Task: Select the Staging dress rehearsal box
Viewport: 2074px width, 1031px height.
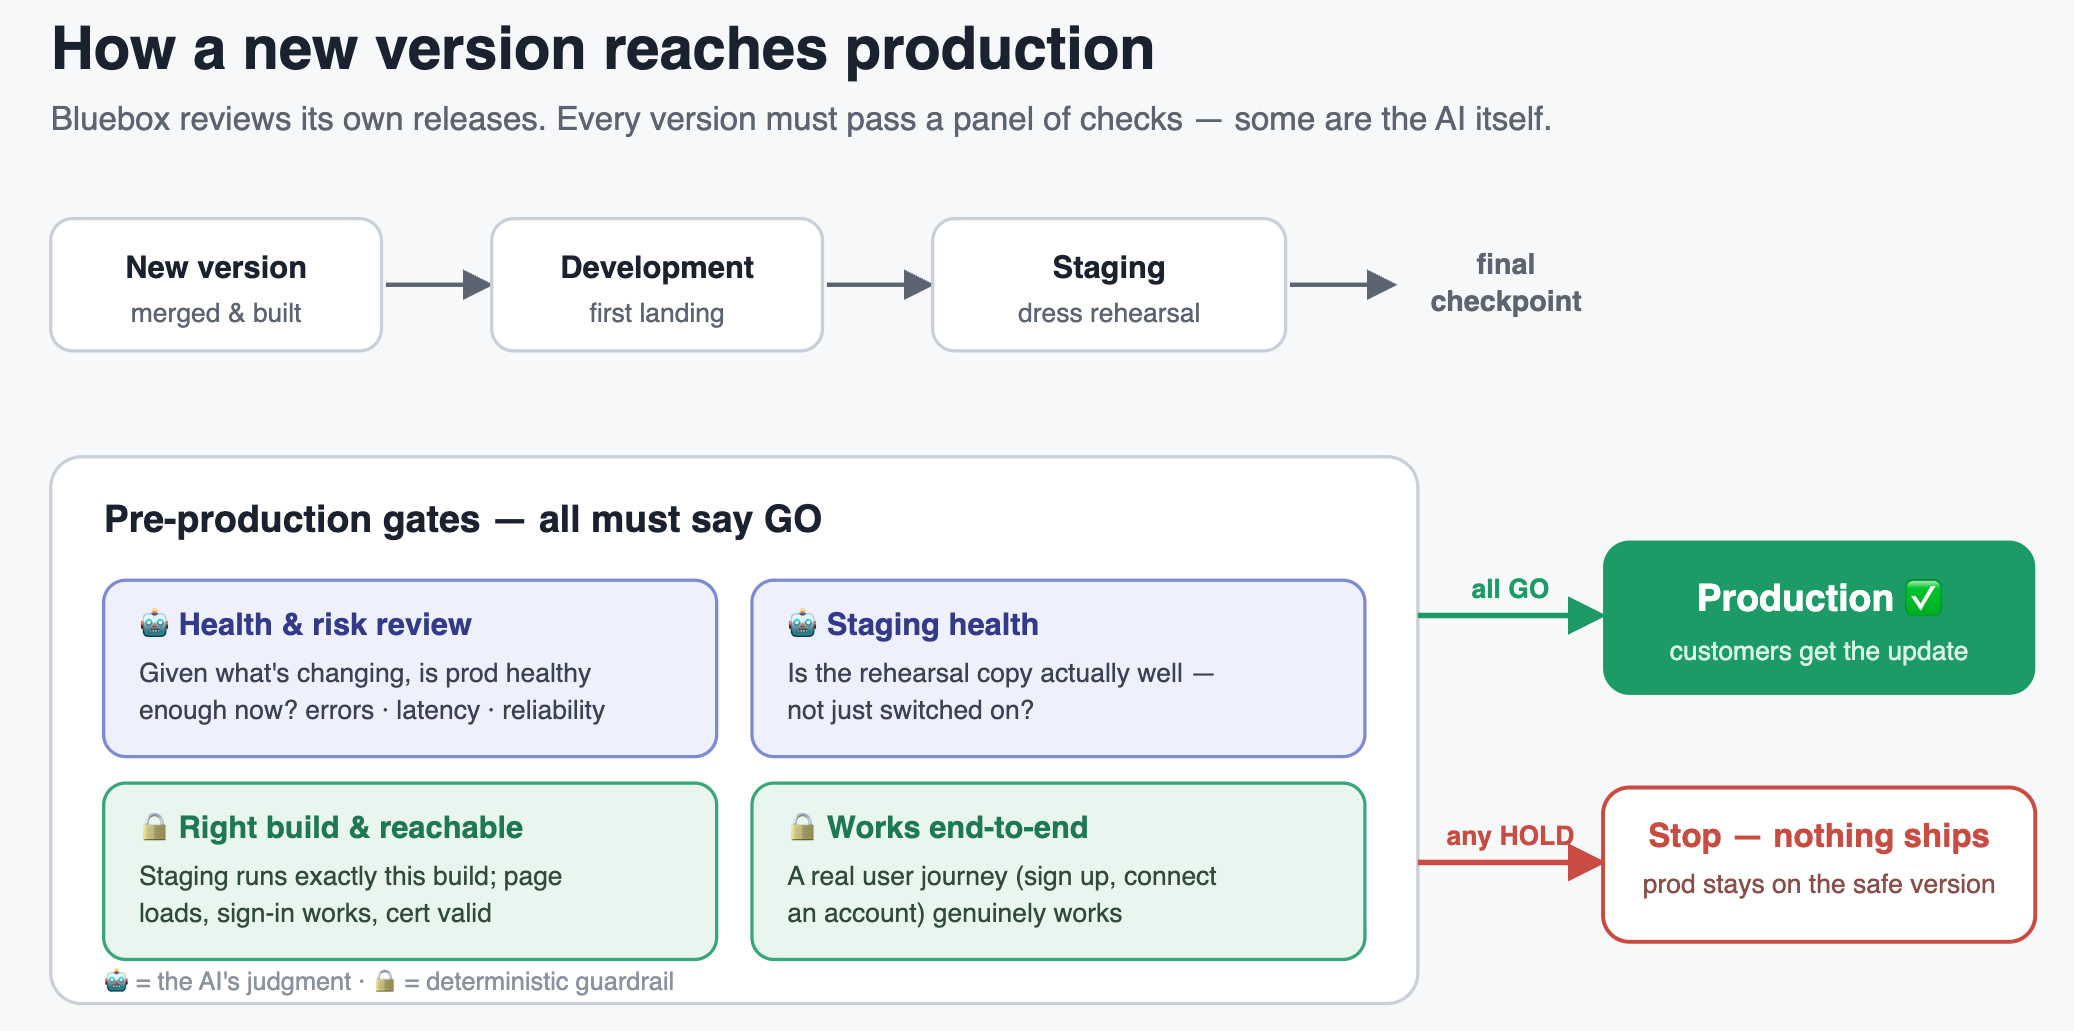Action: [x=1109, y=285]
